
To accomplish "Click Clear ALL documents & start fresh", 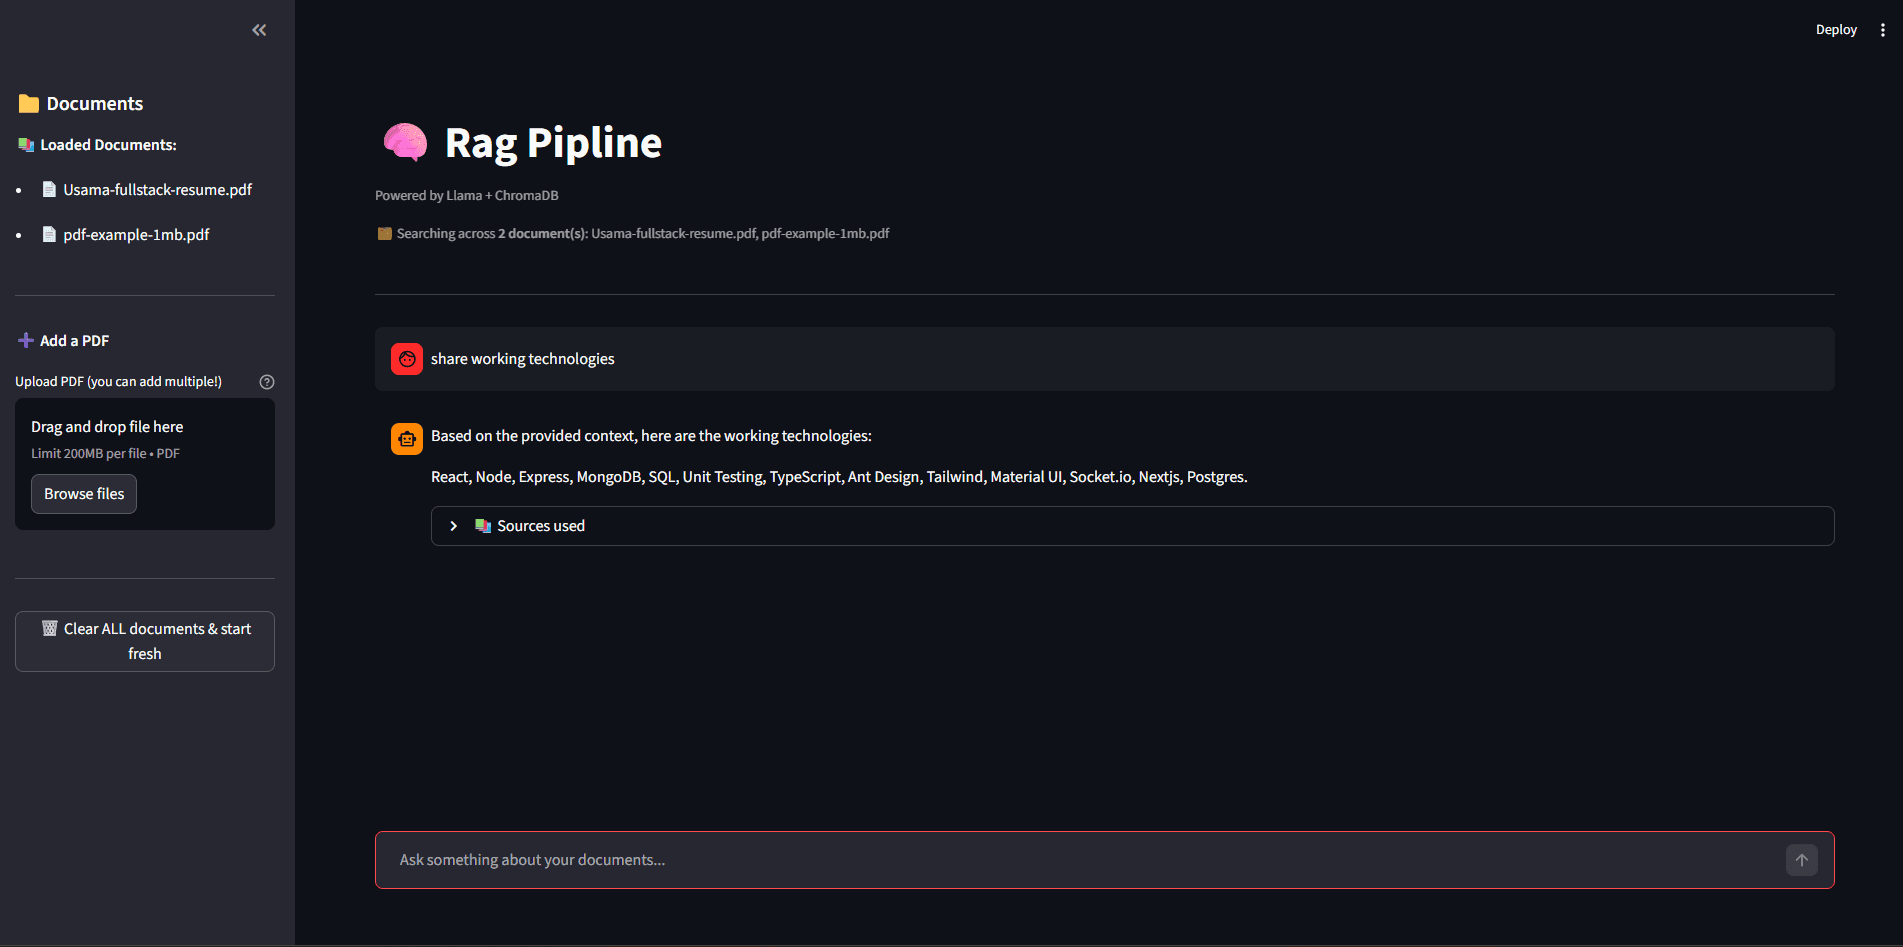I will 145,641.
